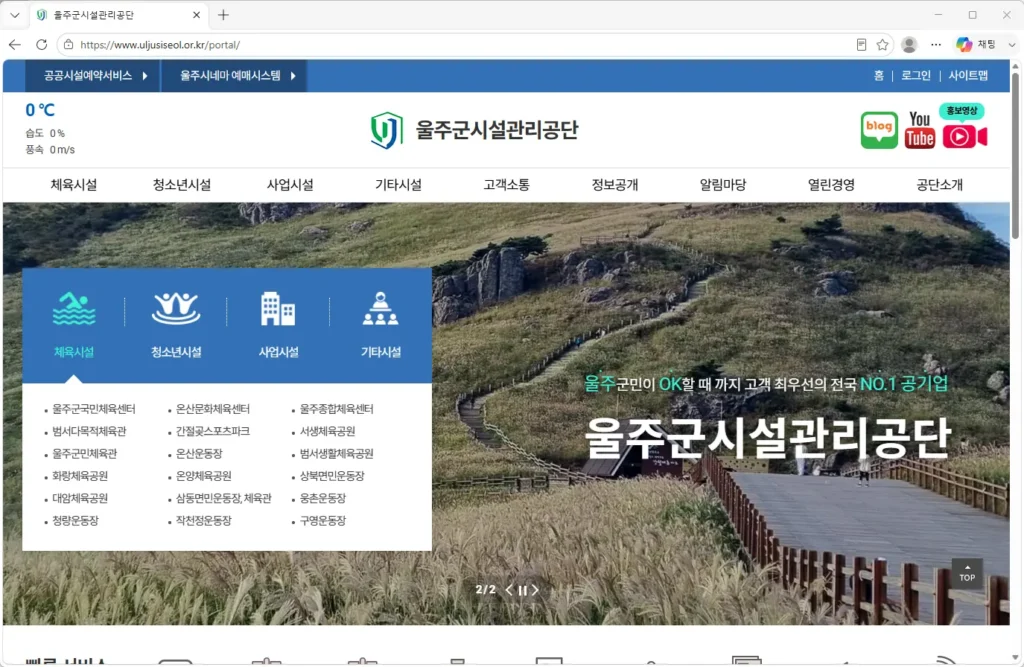The image size is (1024, 667).
Task: Open the 사이트맵 link
Action: pos(968,76)
